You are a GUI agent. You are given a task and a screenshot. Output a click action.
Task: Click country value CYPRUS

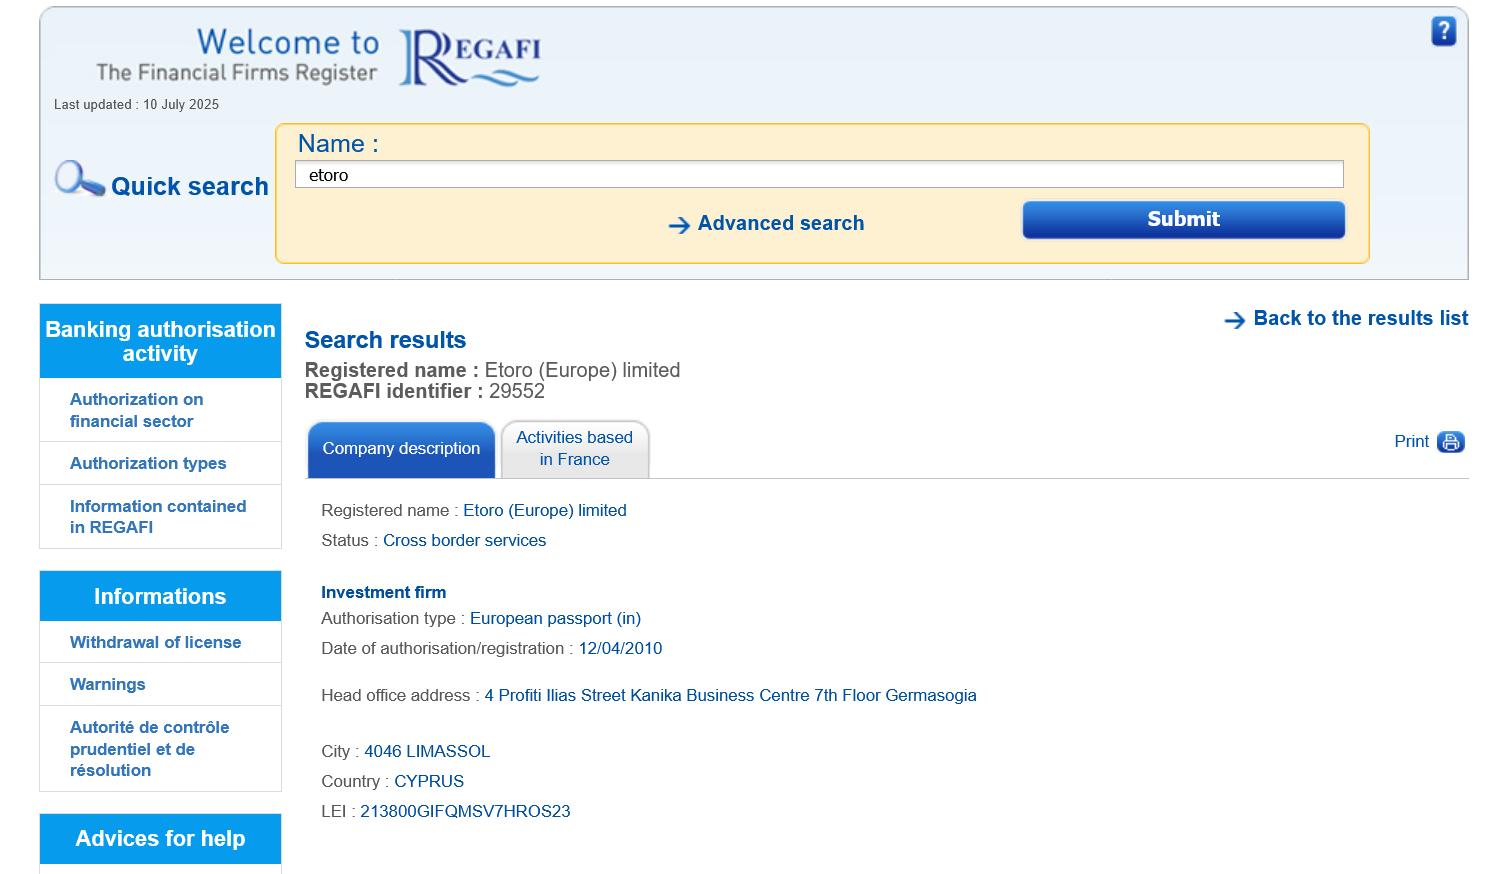click(429, 781)
